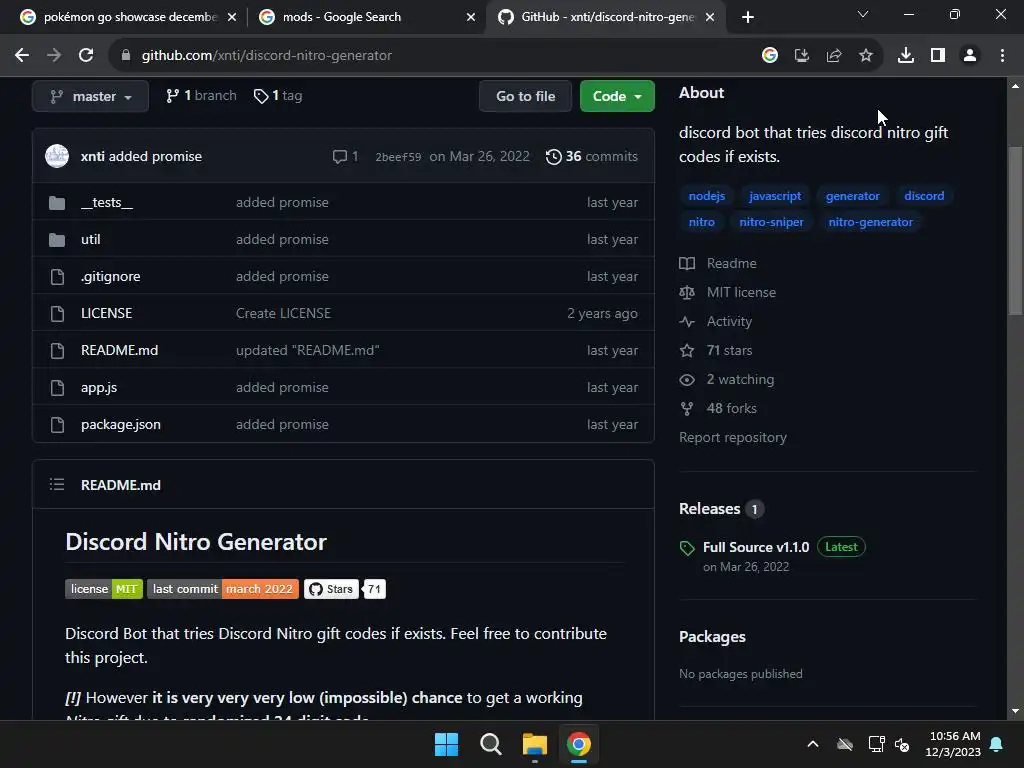1024x768 pixels.
Task: Click the GitHub Stars badge
Action: [331, 589]
